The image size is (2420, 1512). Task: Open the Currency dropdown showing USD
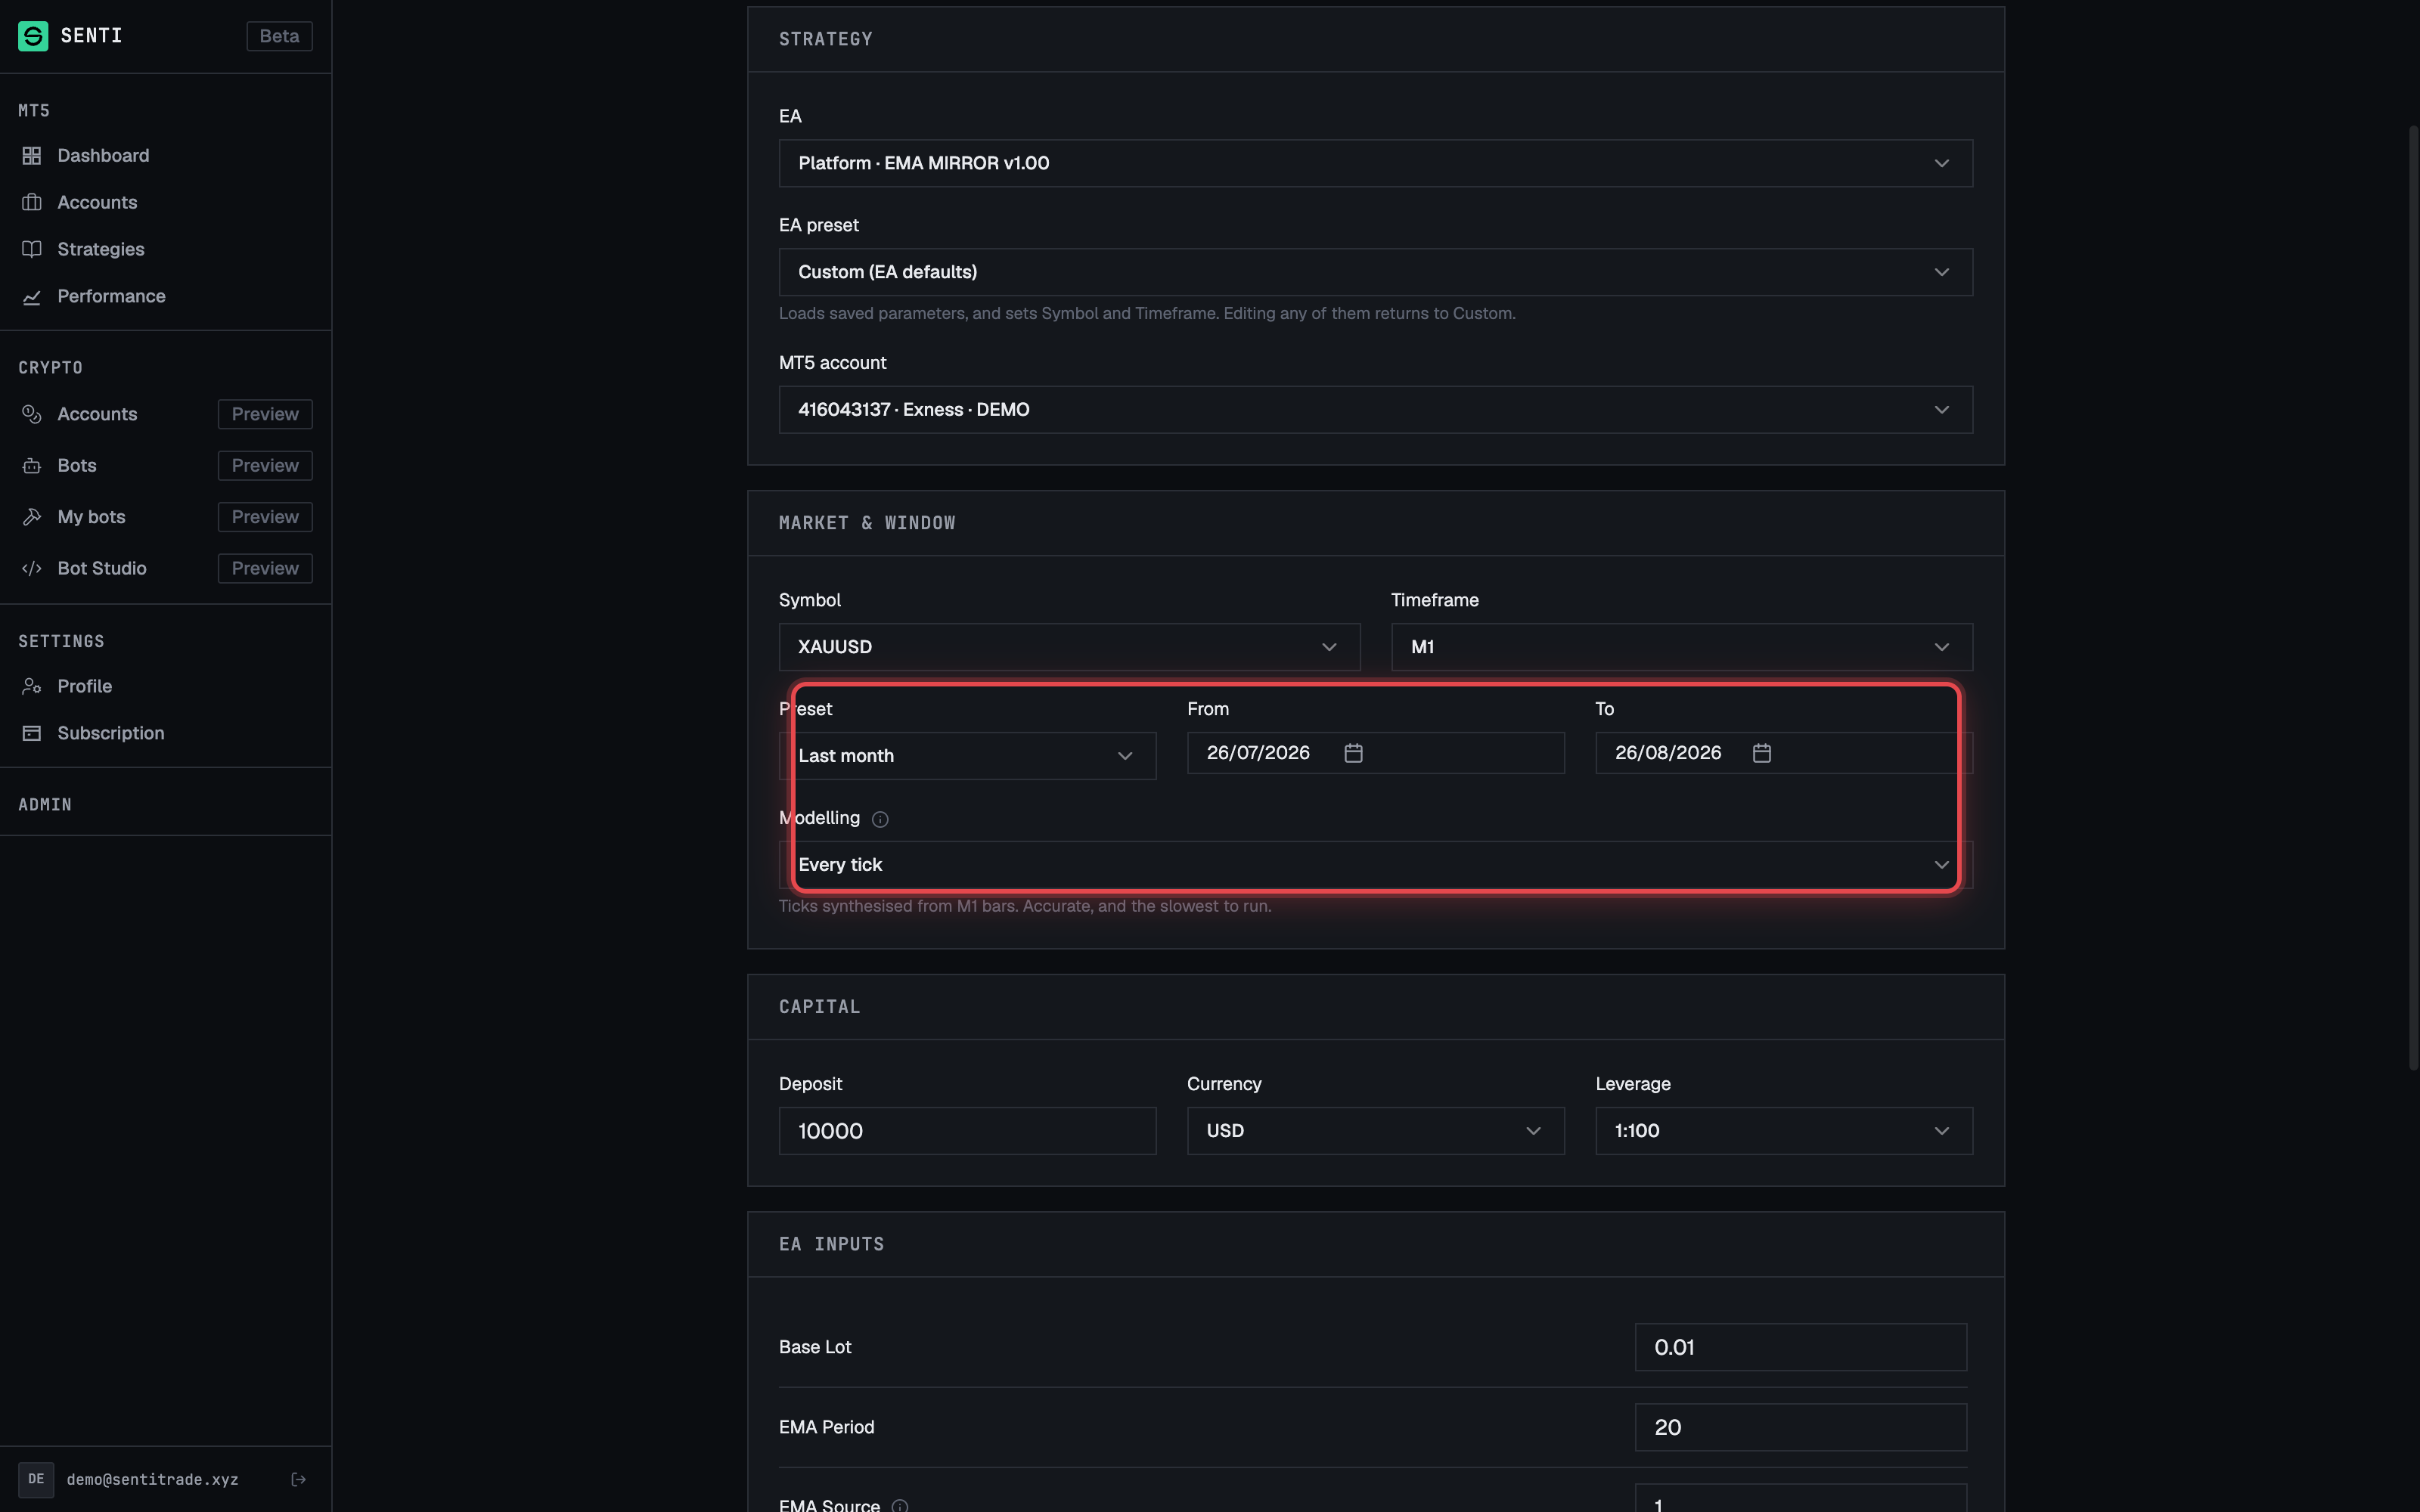pos(1375,1131)
